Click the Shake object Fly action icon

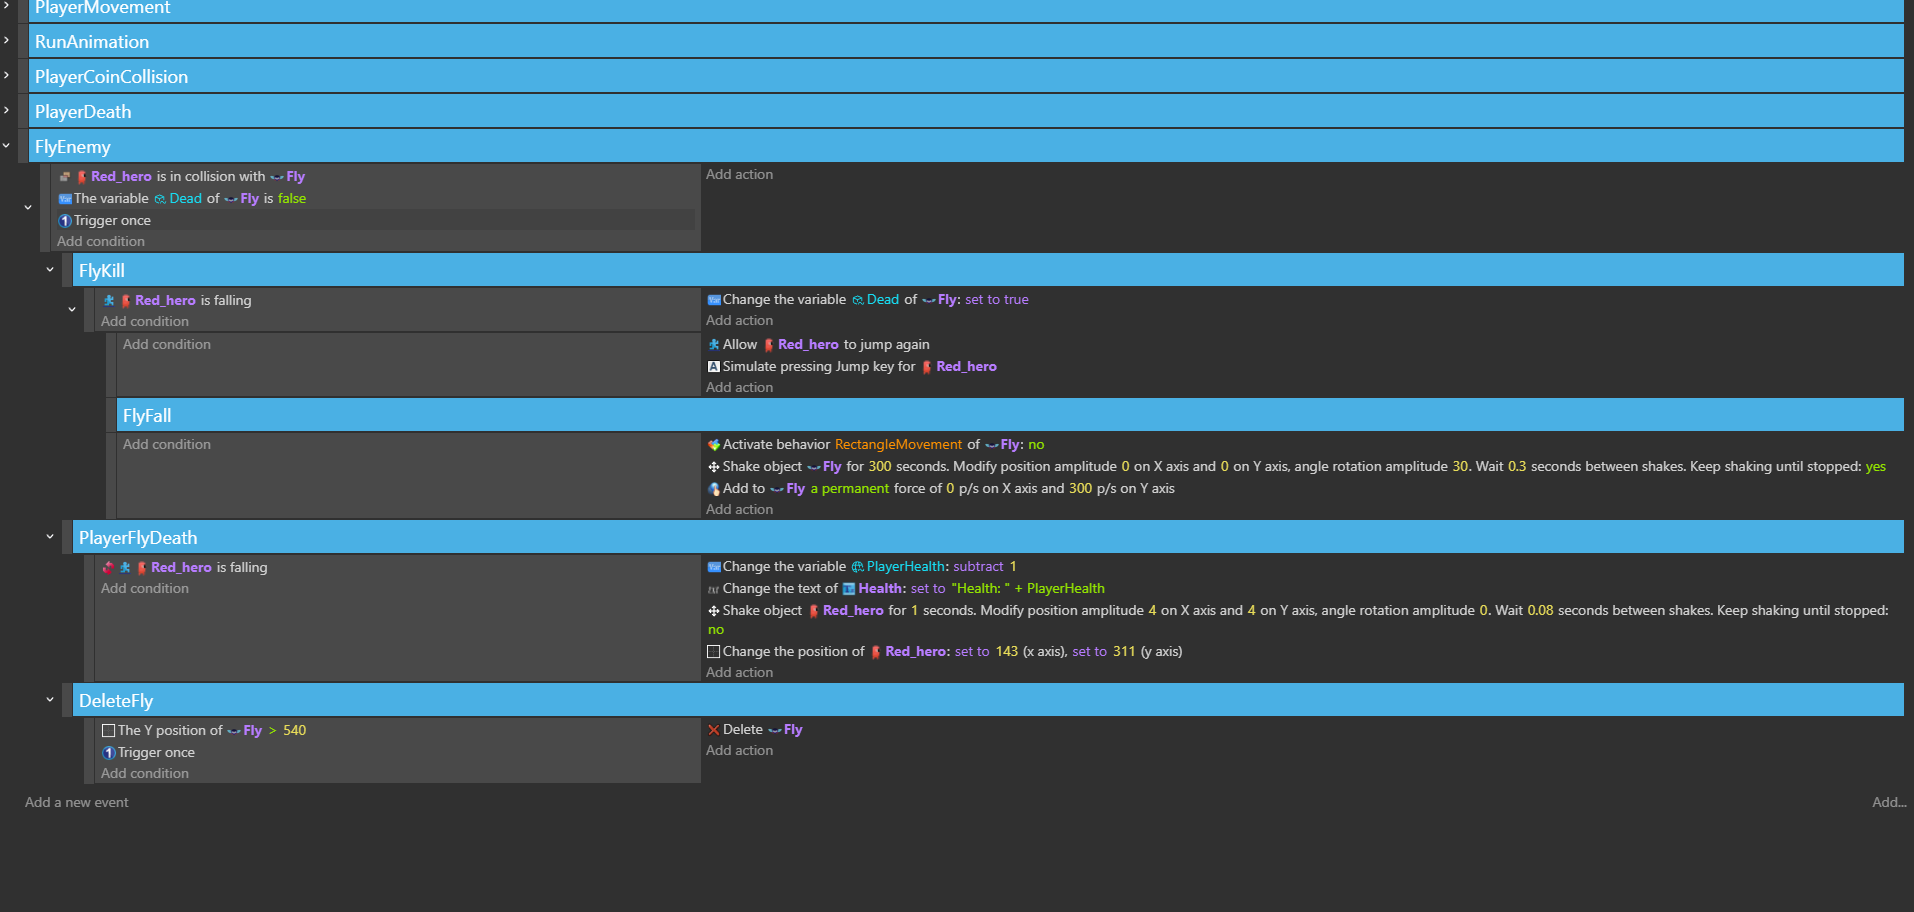(x=714, y=467)
